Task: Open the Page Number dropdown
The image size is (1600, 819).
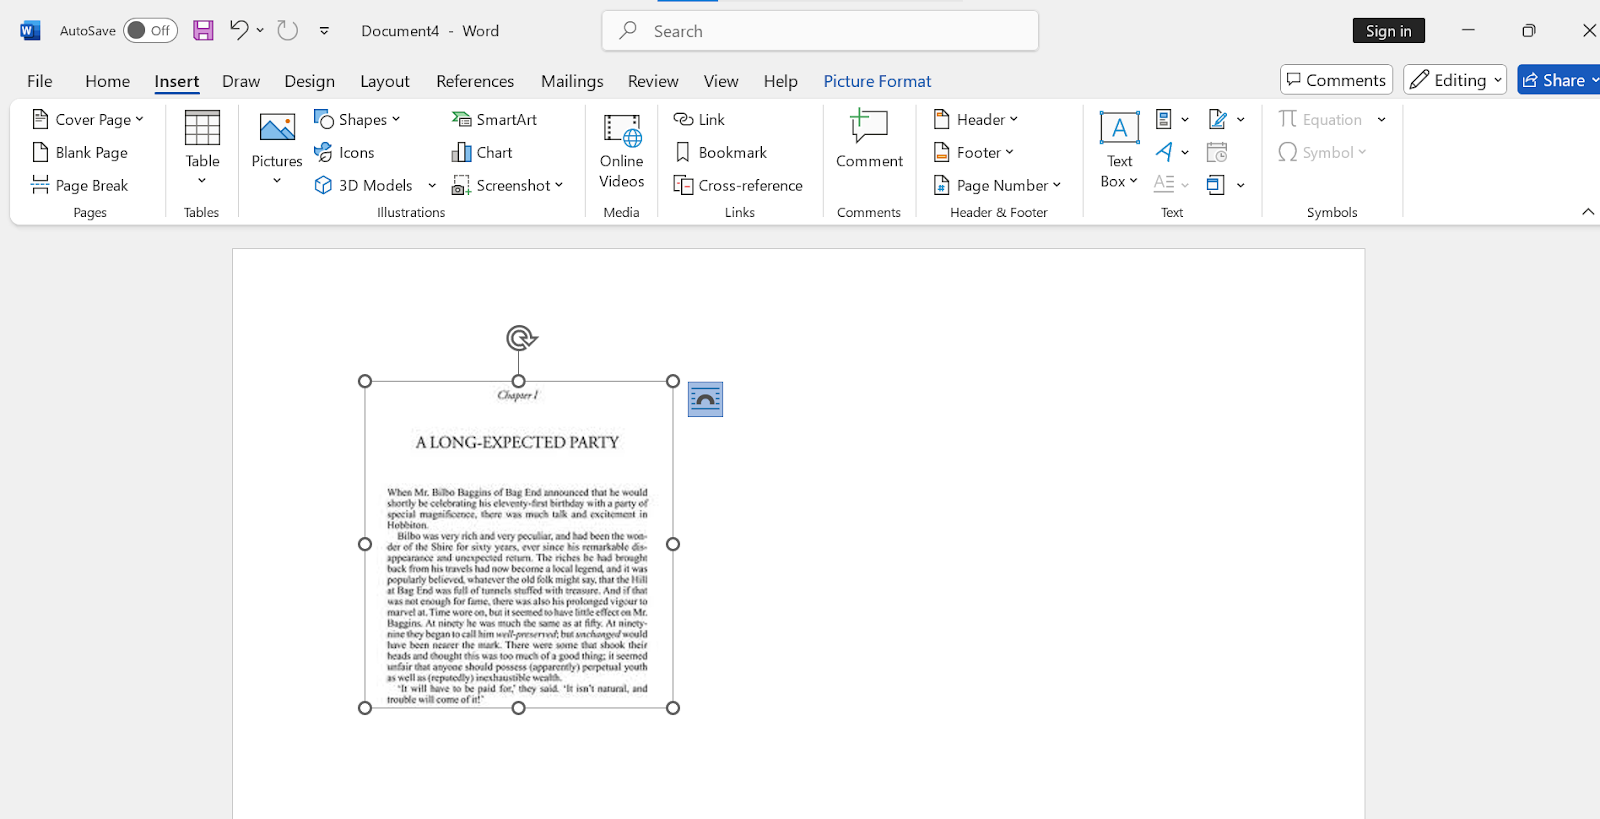Action: [1056, 185]
